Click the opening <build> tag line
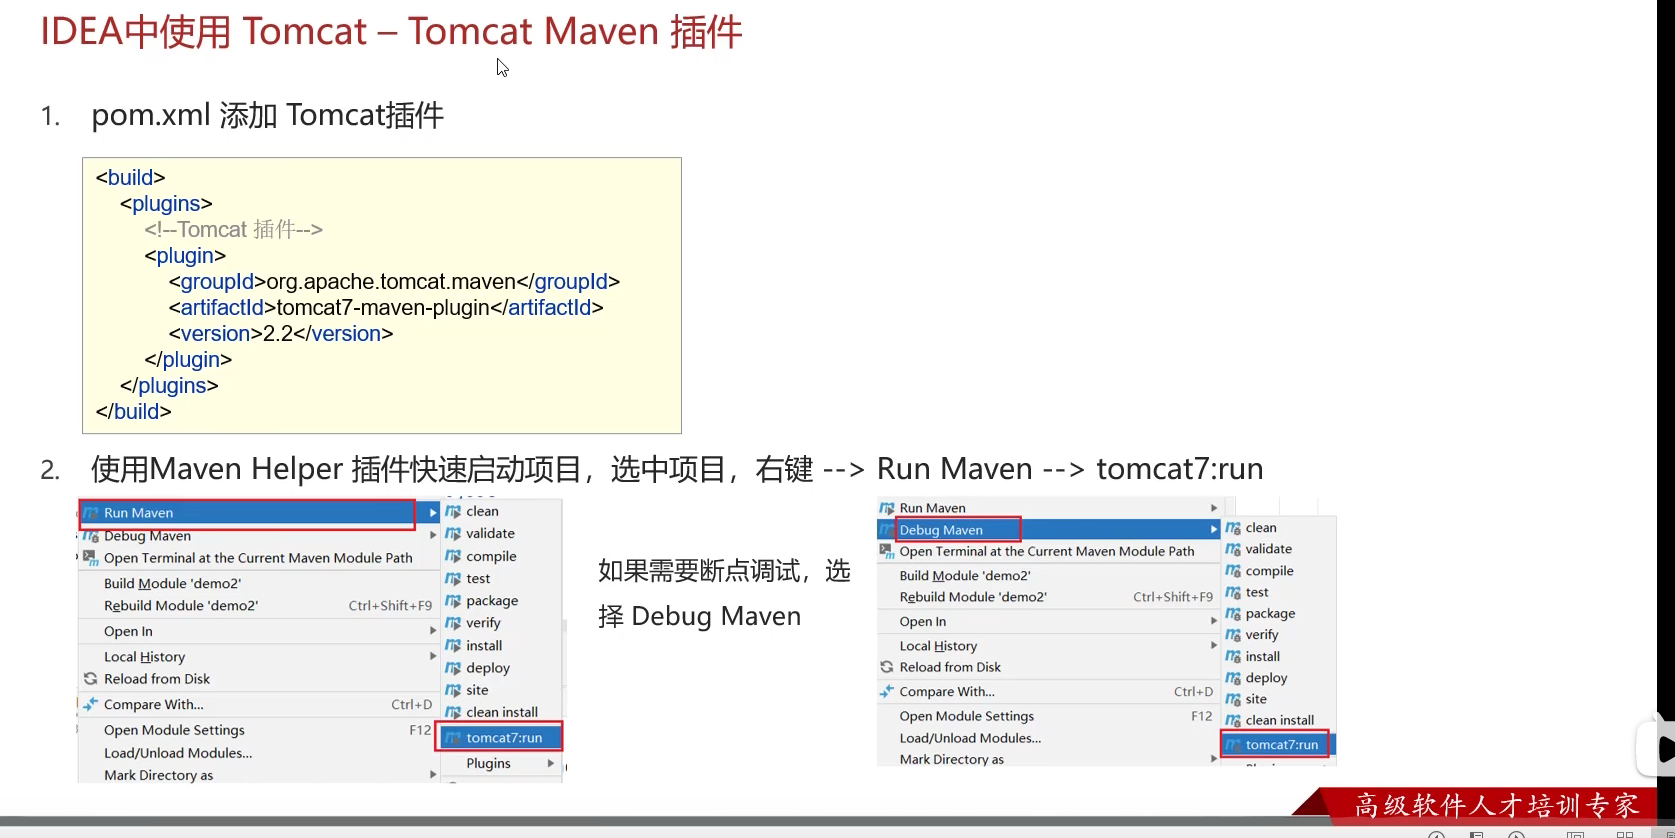The image size is (1675, 838). pyautogui.click(x=130, y=178)
